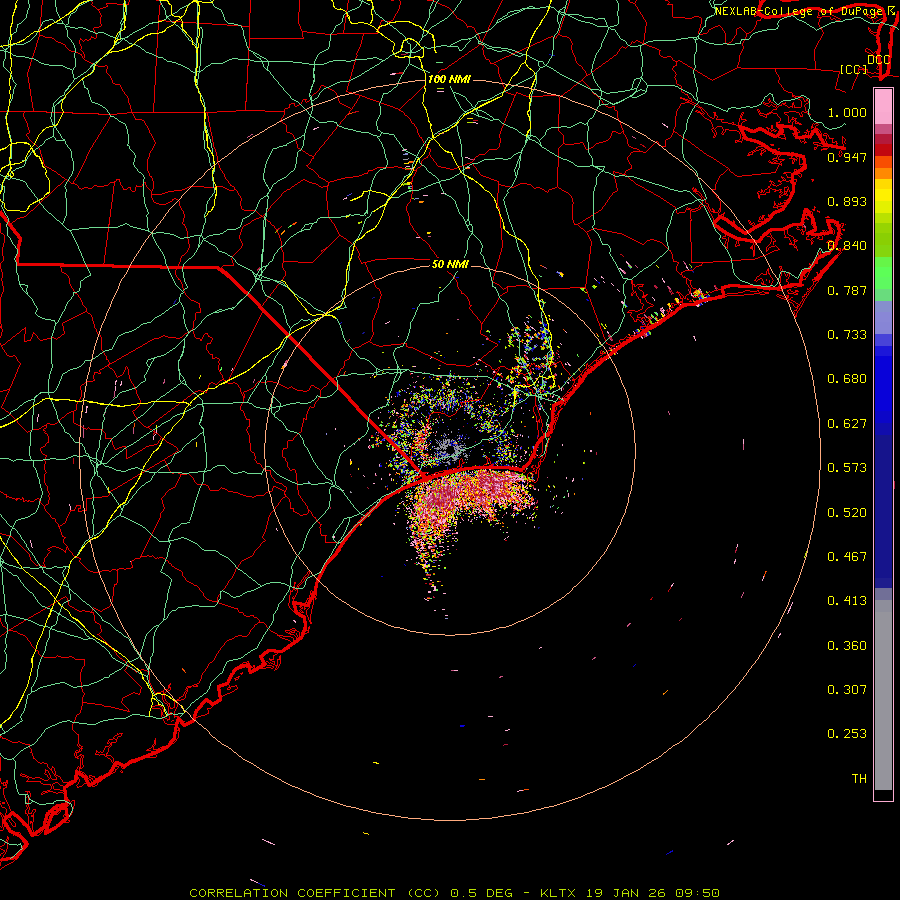Image resolution: width=900 pixels, height=900 pixels.
Task: Click the 0.787 legend value
Action: (847, 290)
